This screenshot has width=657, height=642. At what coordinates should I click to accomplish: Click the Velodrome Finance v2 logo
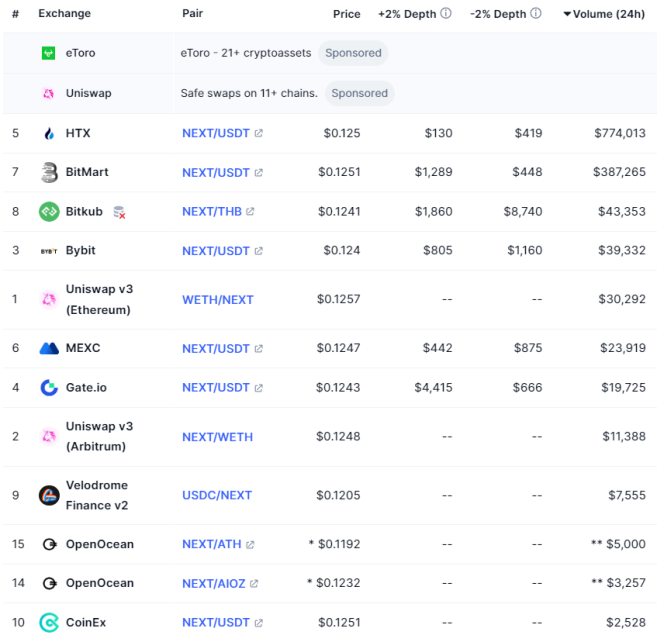(49, 495)
